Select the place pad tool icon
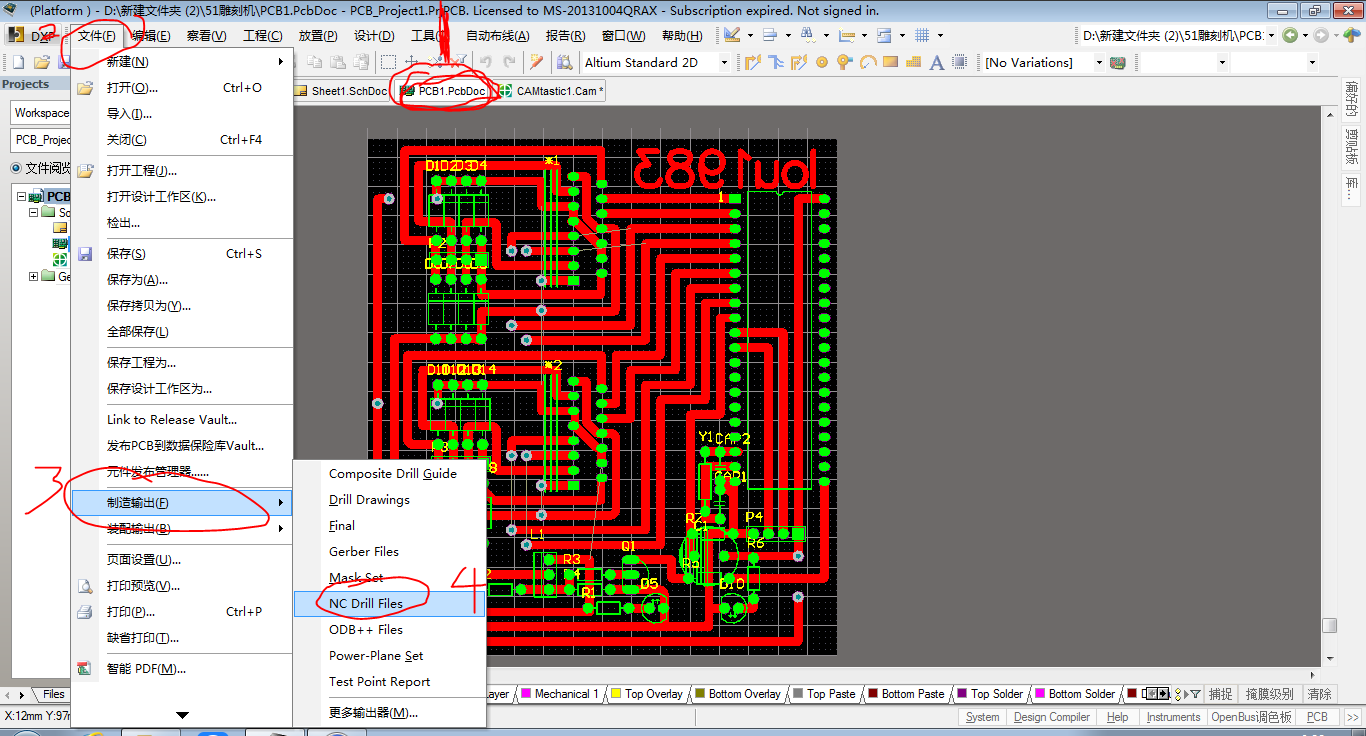This screenshot has width=1366, height=736. pos(822,62)
